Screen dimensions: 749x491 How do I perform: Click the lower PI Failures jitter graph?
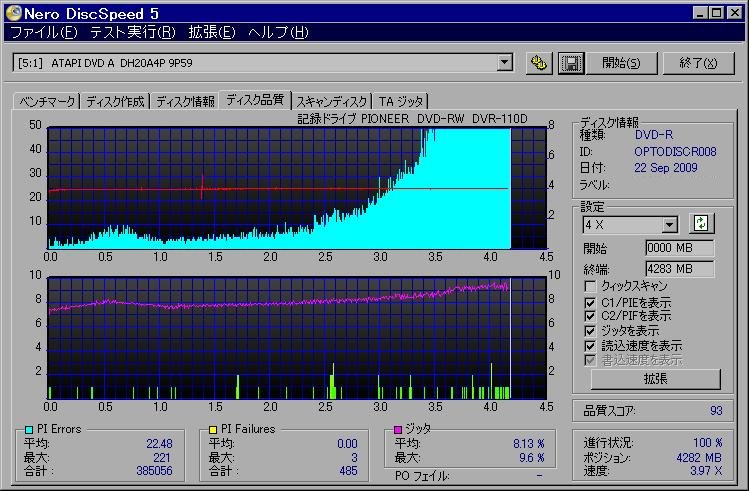(297, 338)
